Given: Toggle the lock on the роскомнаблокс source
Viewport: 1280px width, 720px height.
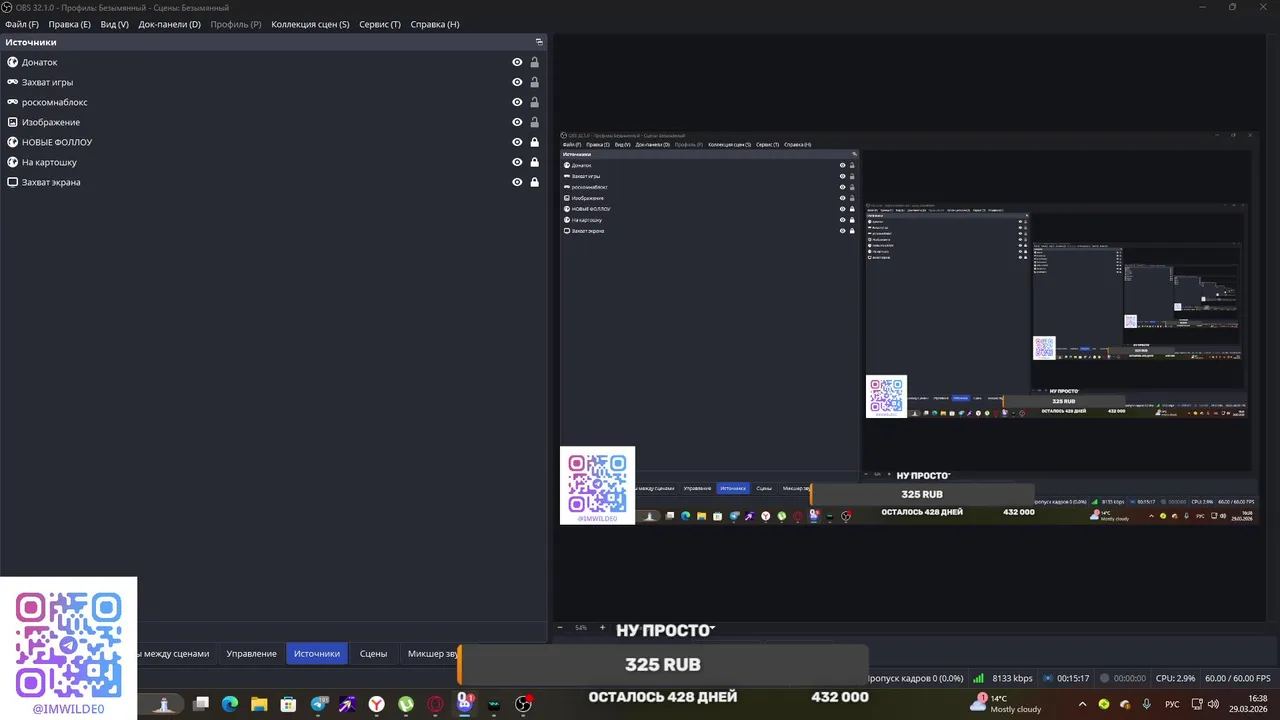Looking at the screenshot, I should [x=535, y=102].
